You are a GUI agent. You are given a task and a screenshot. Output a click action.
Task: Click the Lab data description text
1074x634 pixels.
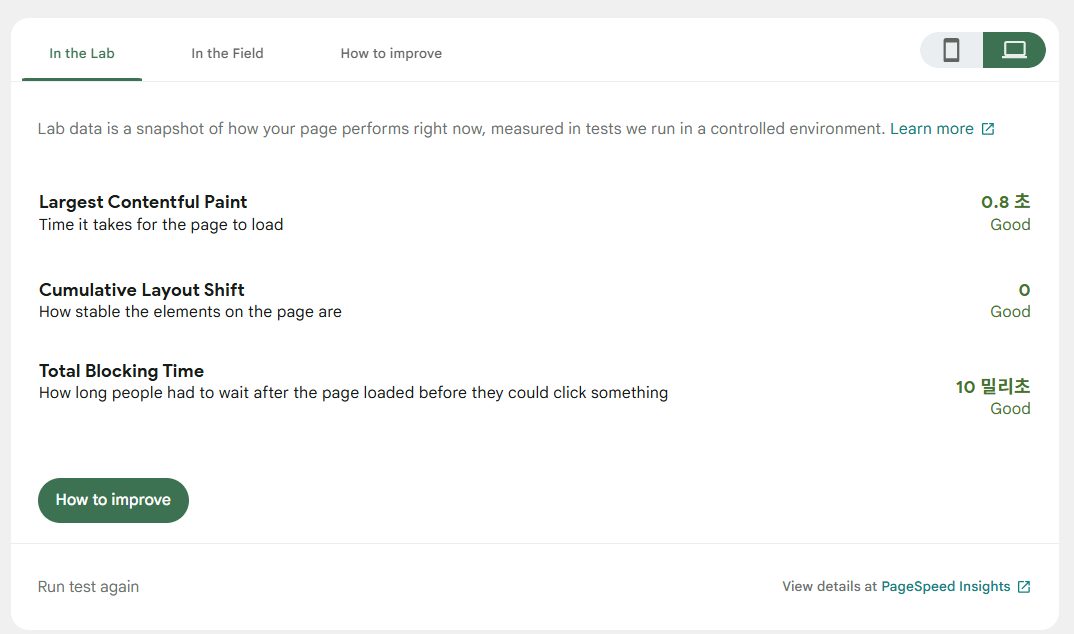tap(460, 129)
